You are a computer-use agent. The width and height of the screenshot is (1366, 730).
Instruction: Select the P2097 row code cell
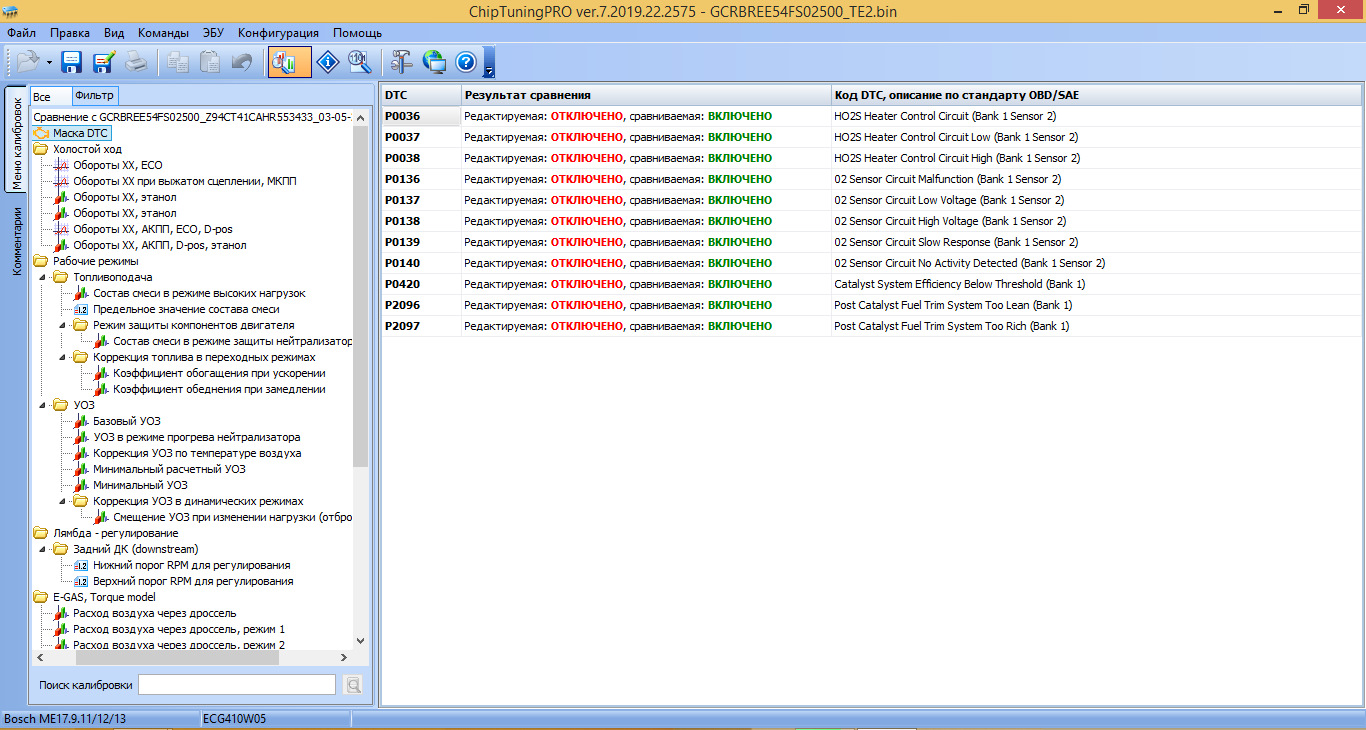421,326
